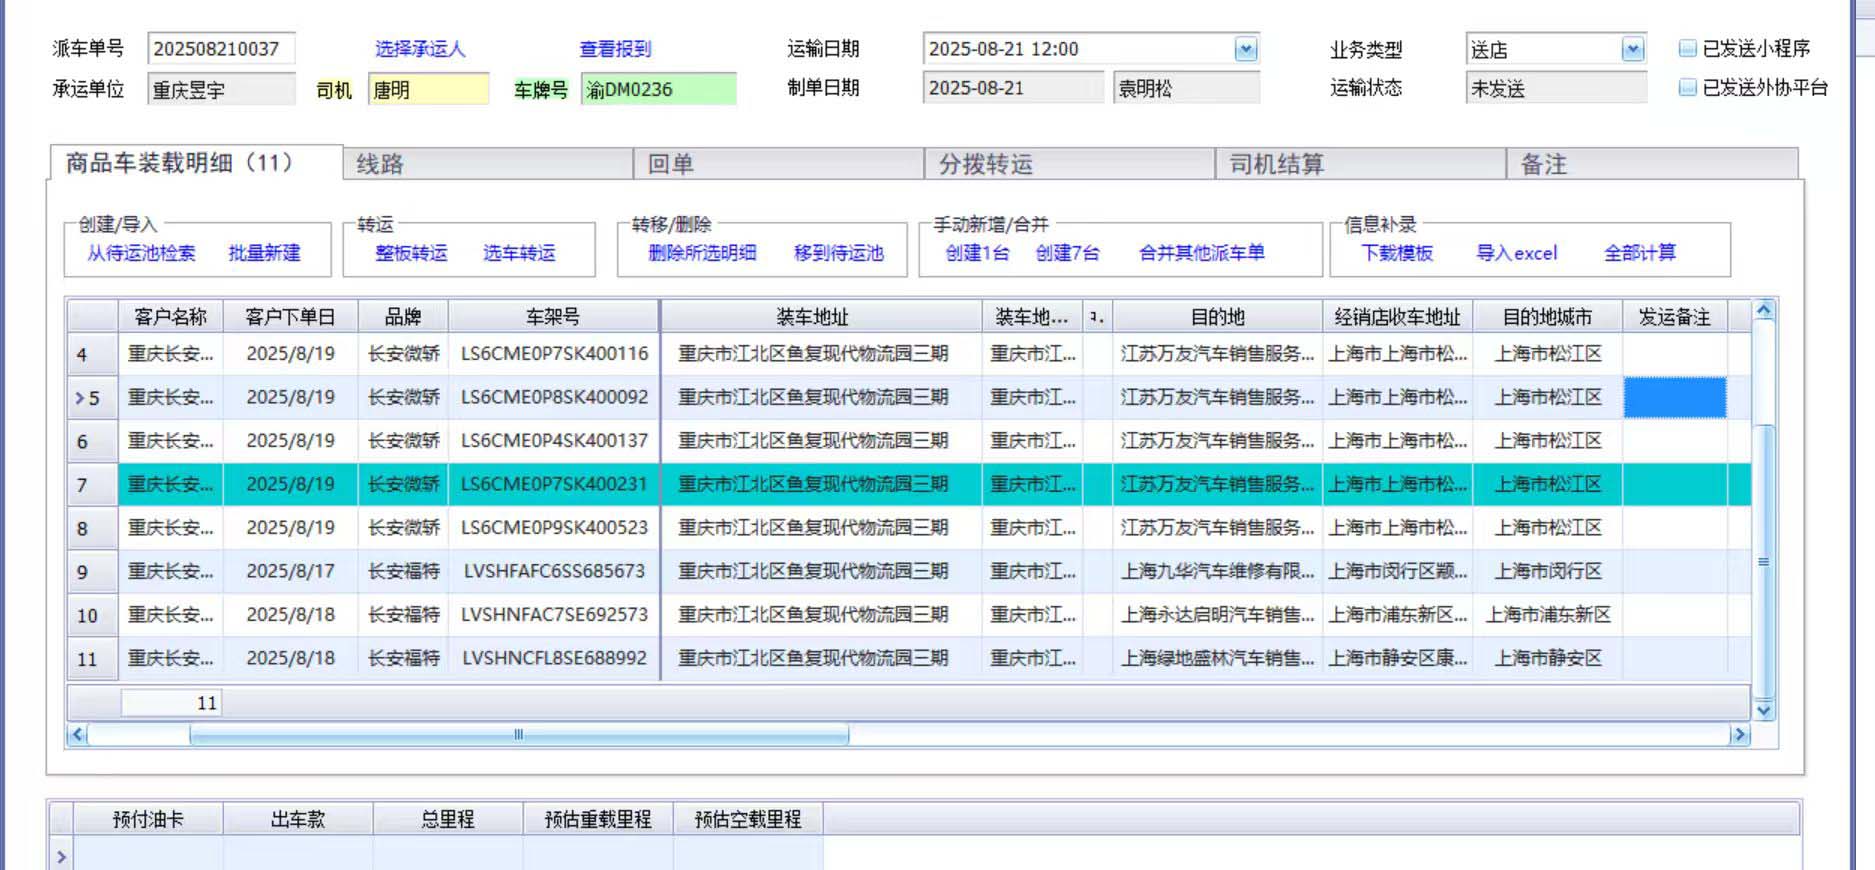Click the 司机 input field
This screenshot has width=1875, height=870.
click(428, 90)
